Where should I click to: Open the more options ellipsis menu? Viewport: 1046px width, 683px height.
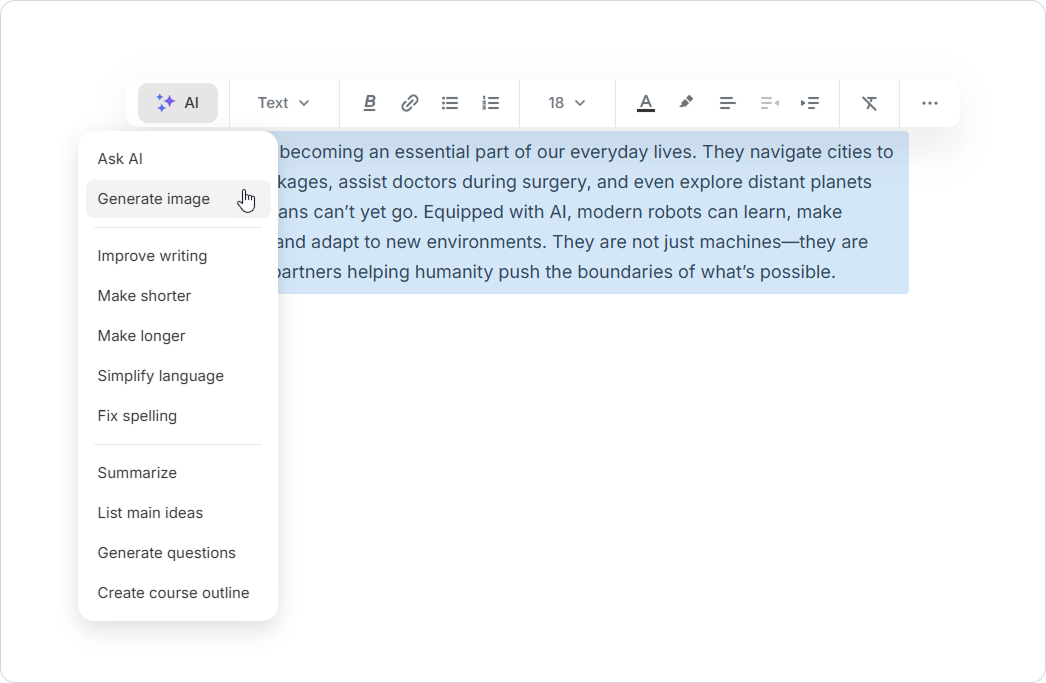(930, 103)
